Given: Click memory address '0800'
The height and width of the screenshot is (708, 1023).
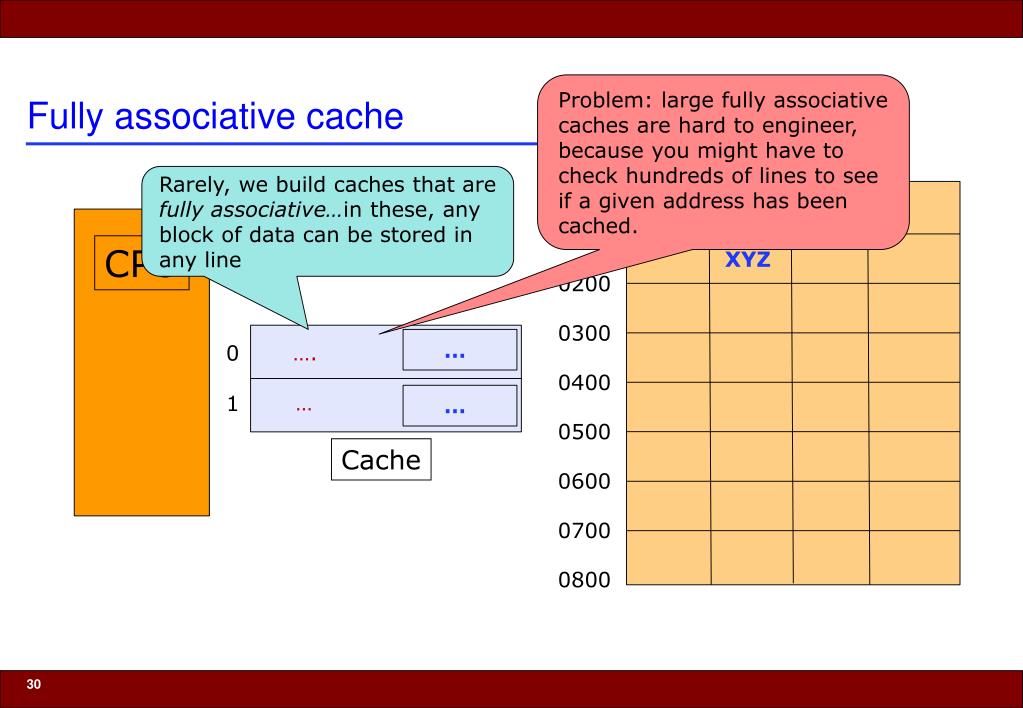Looking at the screenshot, I should tap(584, 579).
